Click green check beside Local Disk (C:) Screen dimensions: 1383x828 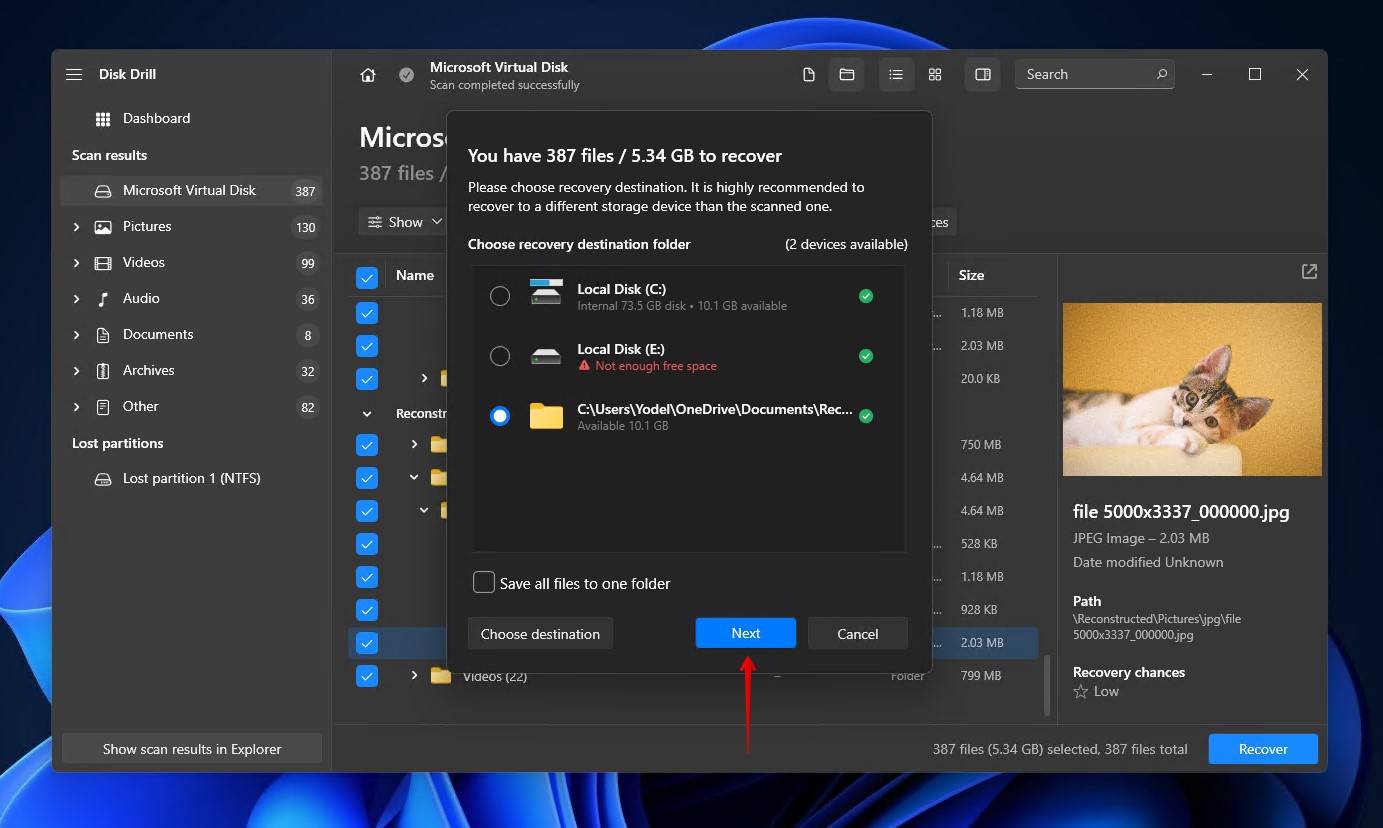click(x=866, y=296)
